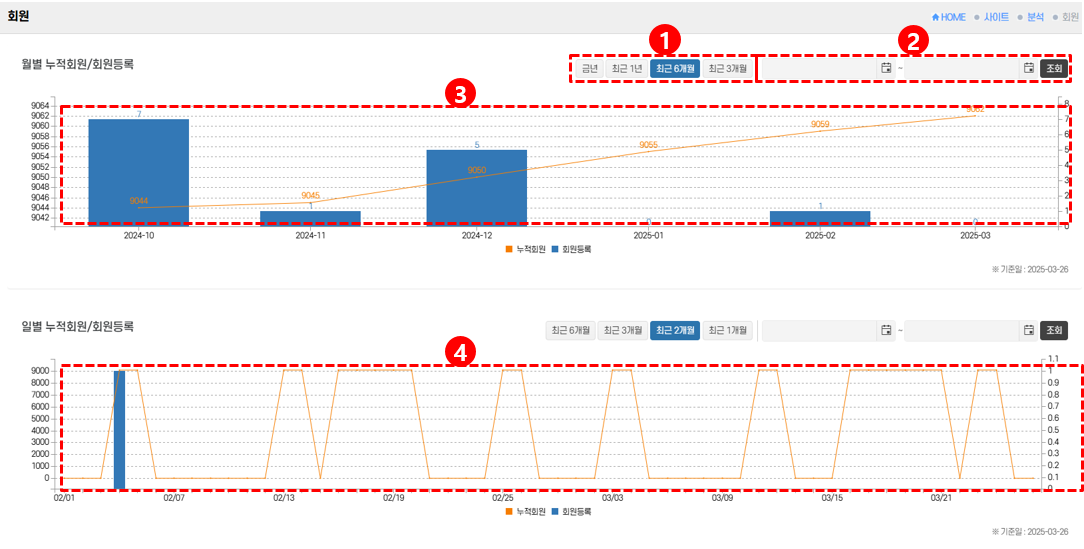The image size is (1084, 549).
Task: Click the 2024-10 blue bar in monthly chart
Action: [x=138, y=171]
